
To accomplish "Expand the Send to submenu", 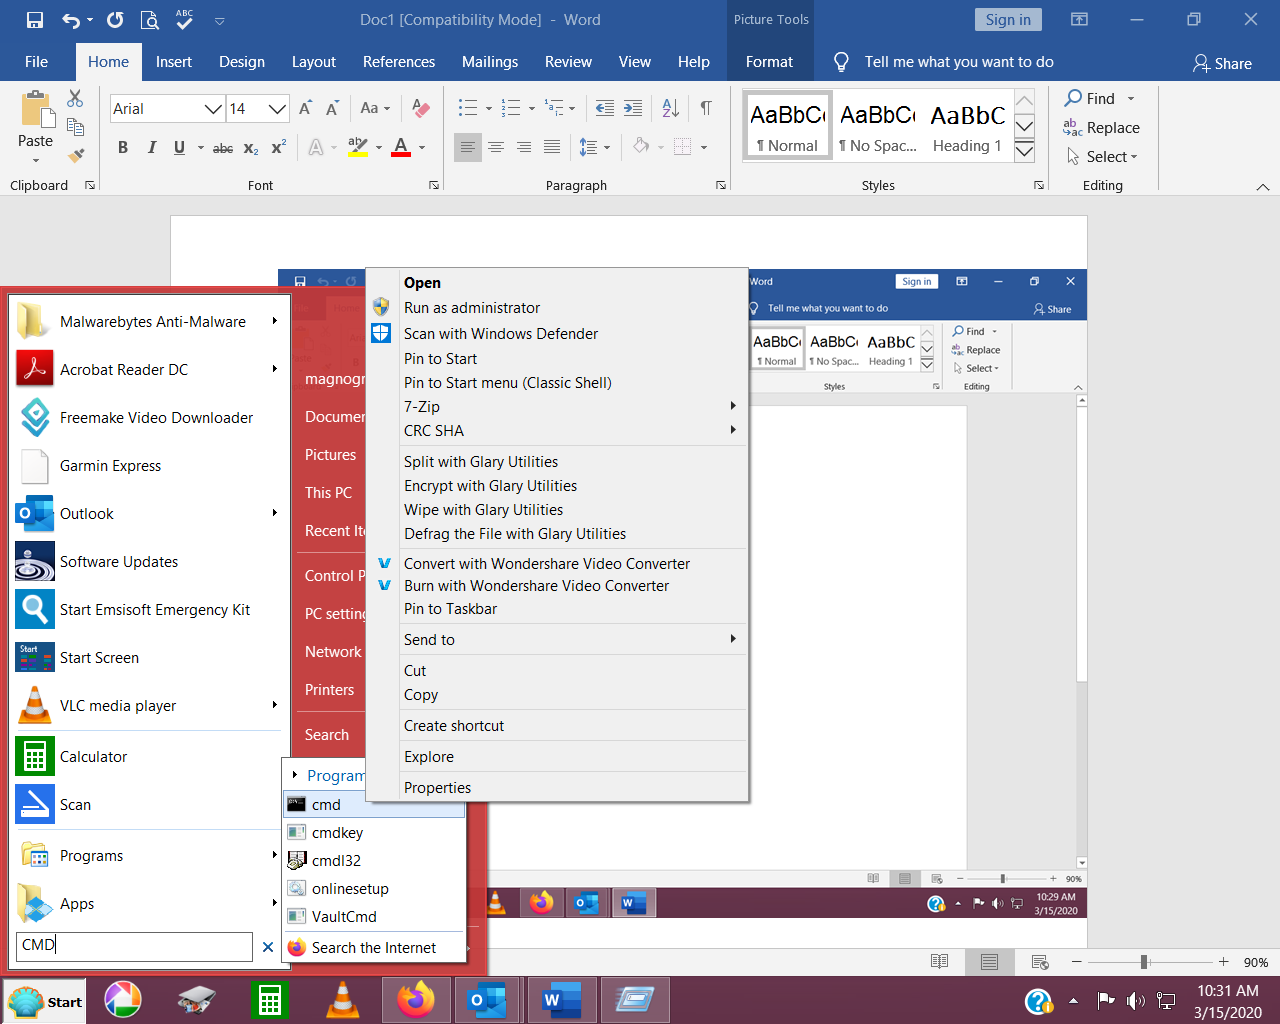I will coord(571,639).
